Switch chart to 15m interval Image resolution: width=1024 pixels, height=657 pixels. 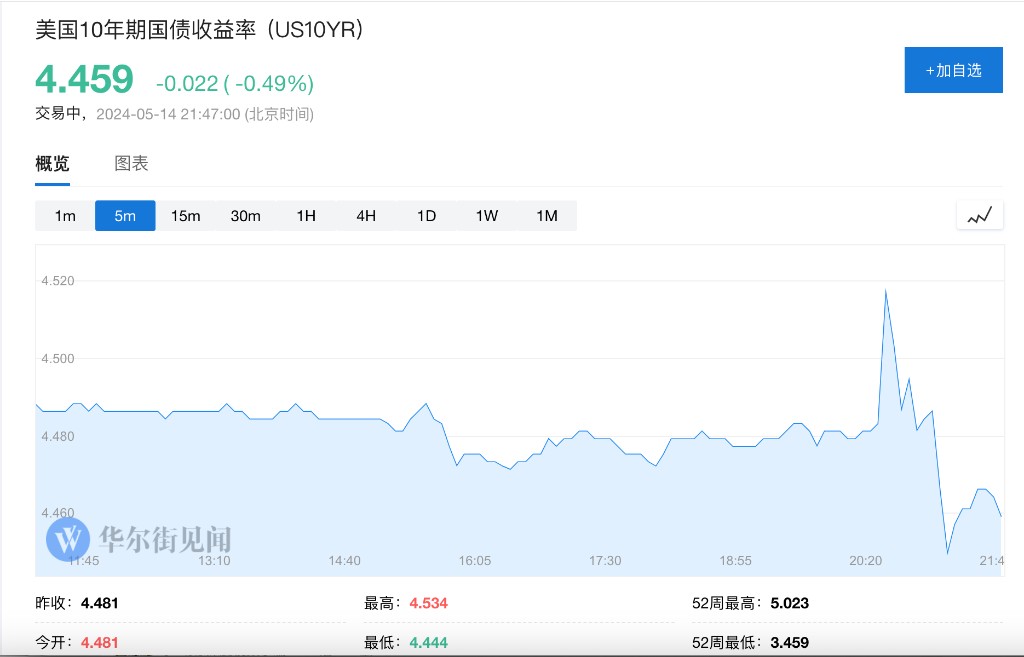click(185, 216)
